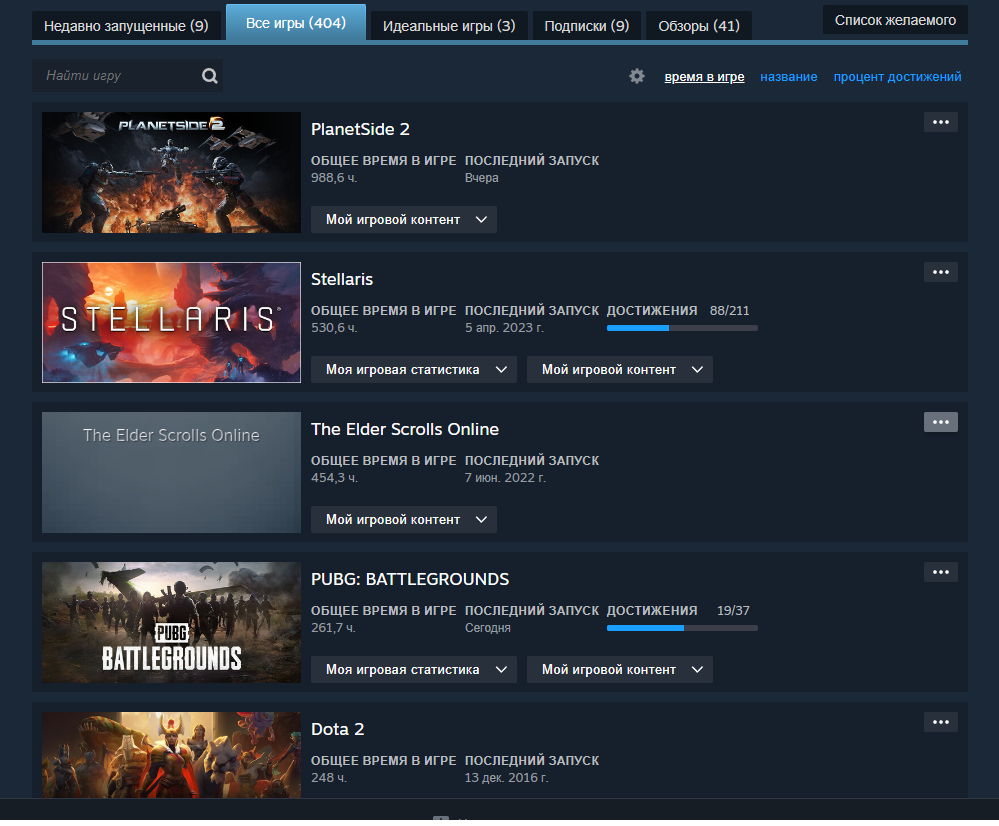Viewport: 999px width, 826px height.
Task: Click PUBG ДОСТИЖЕНИЯ 19/37 label
Action: (678, 611)
